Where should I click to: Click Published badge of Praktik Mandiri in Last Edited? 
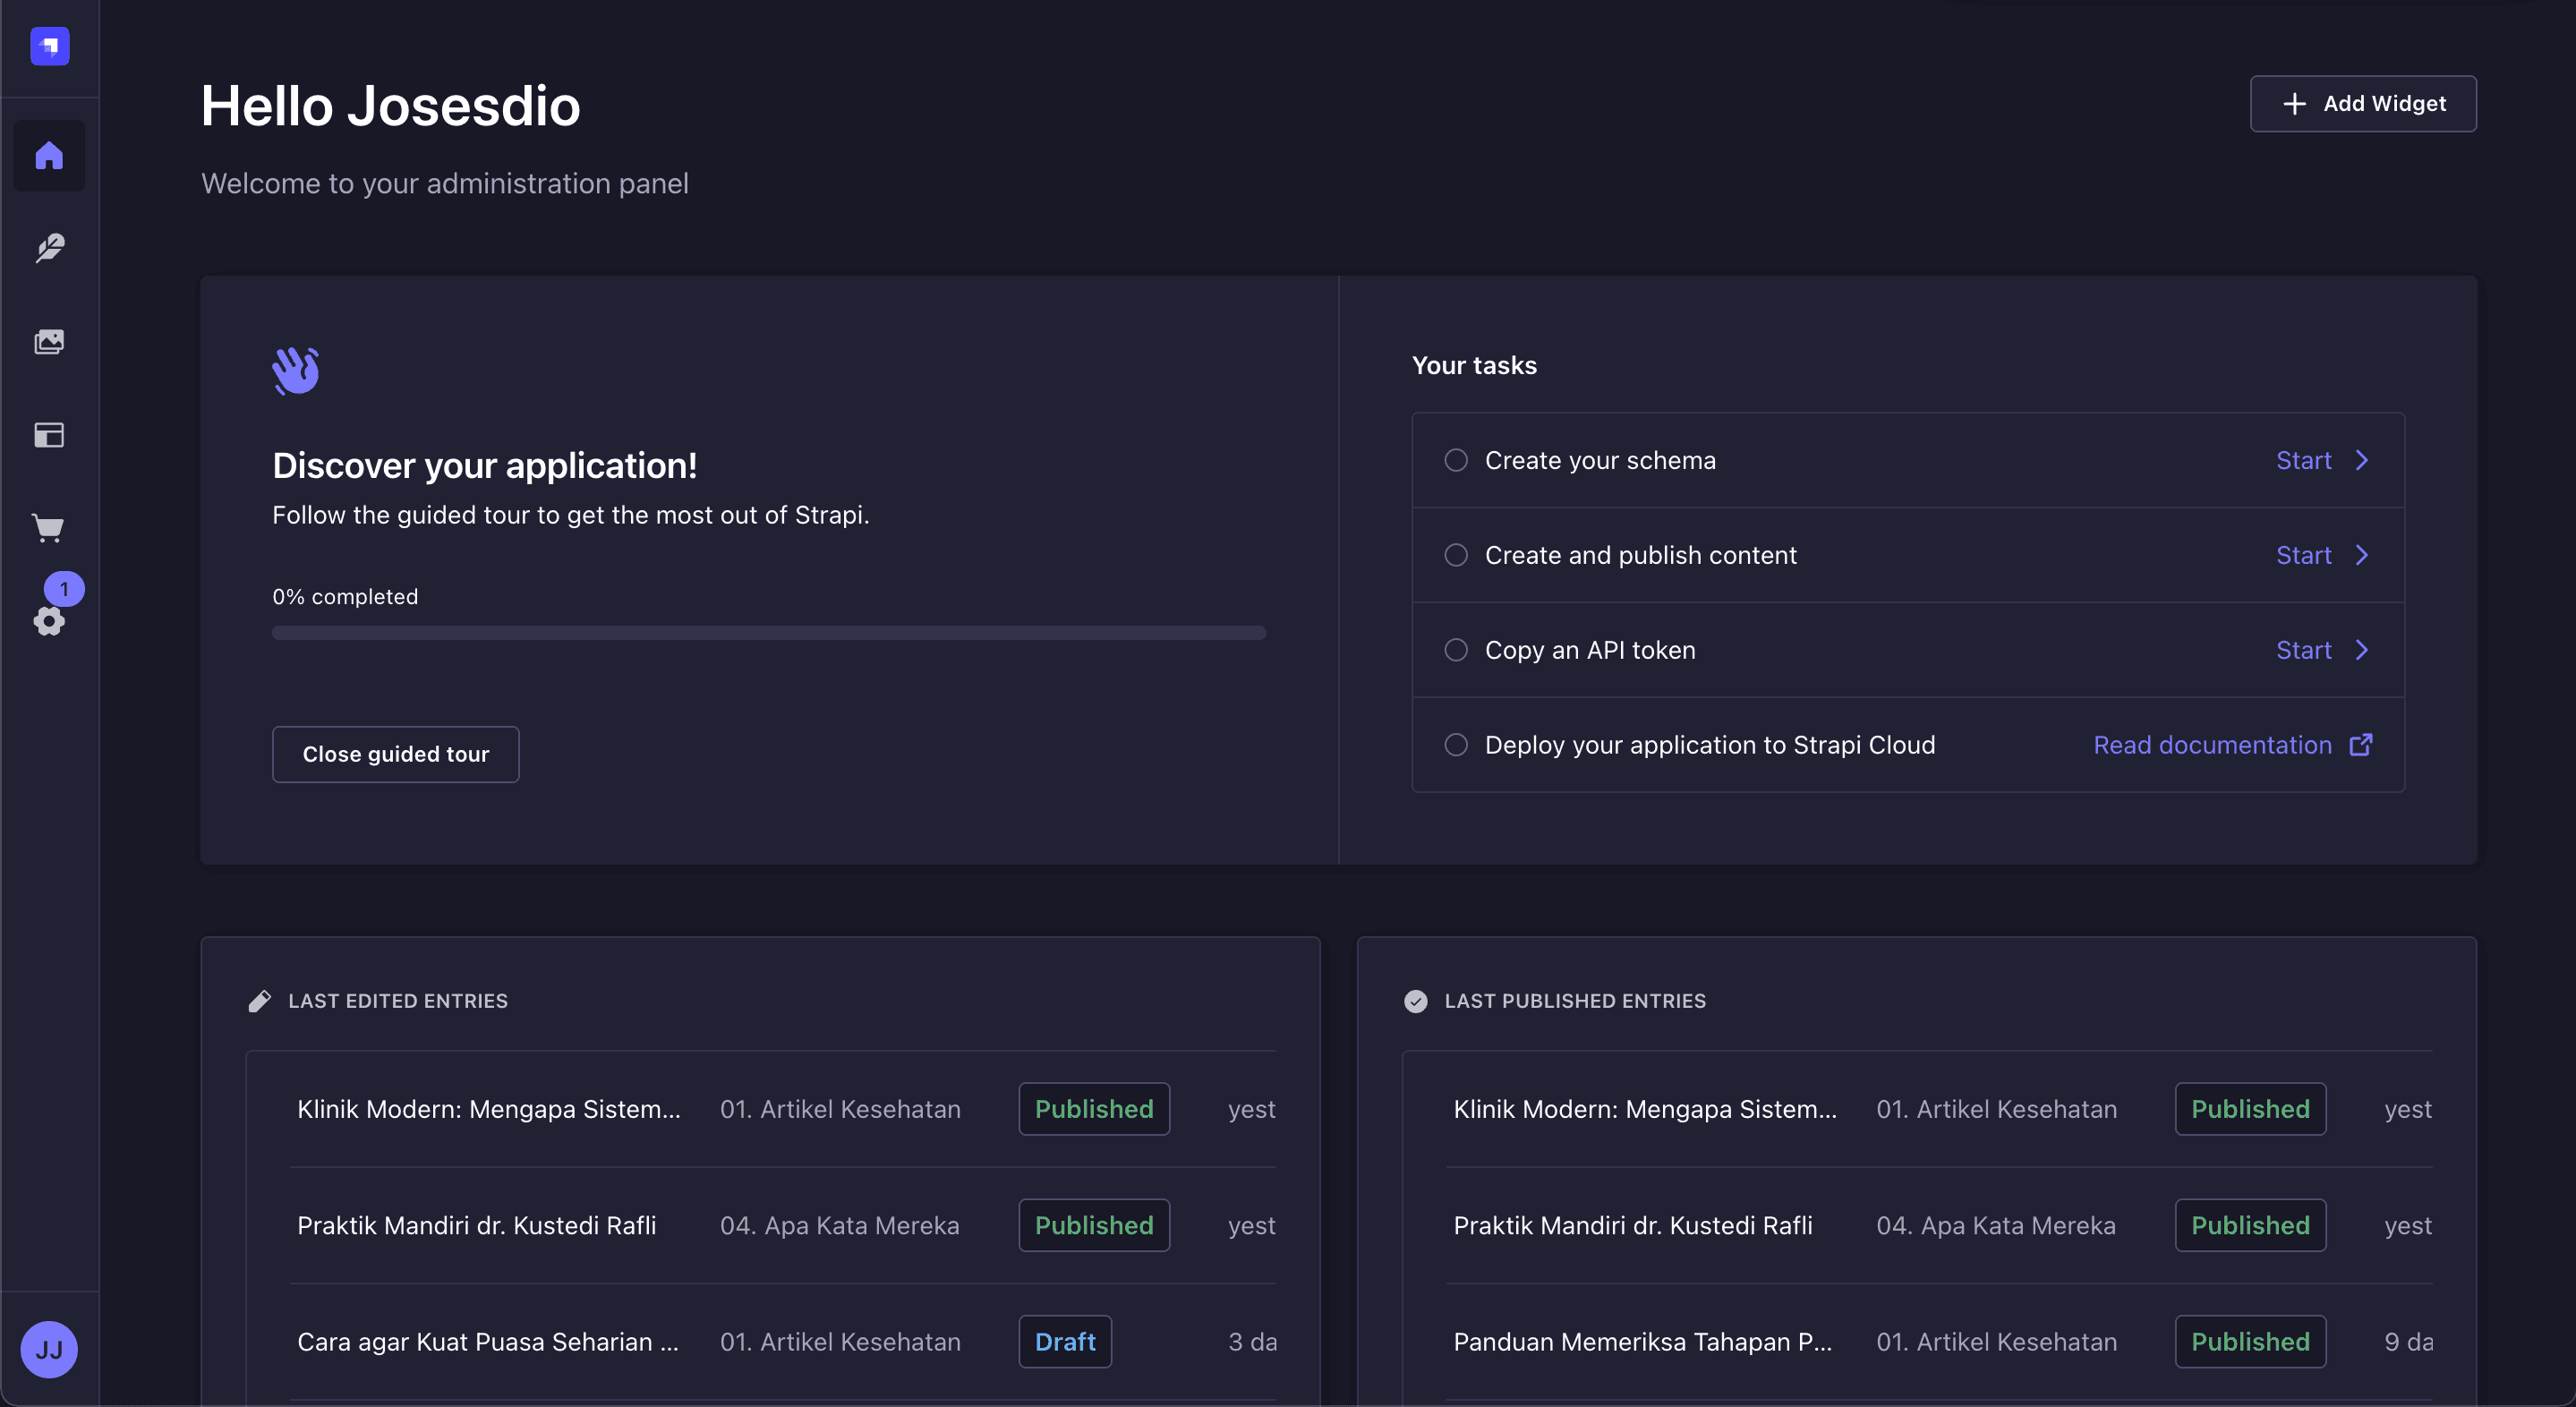(x=1094, y=1225)
